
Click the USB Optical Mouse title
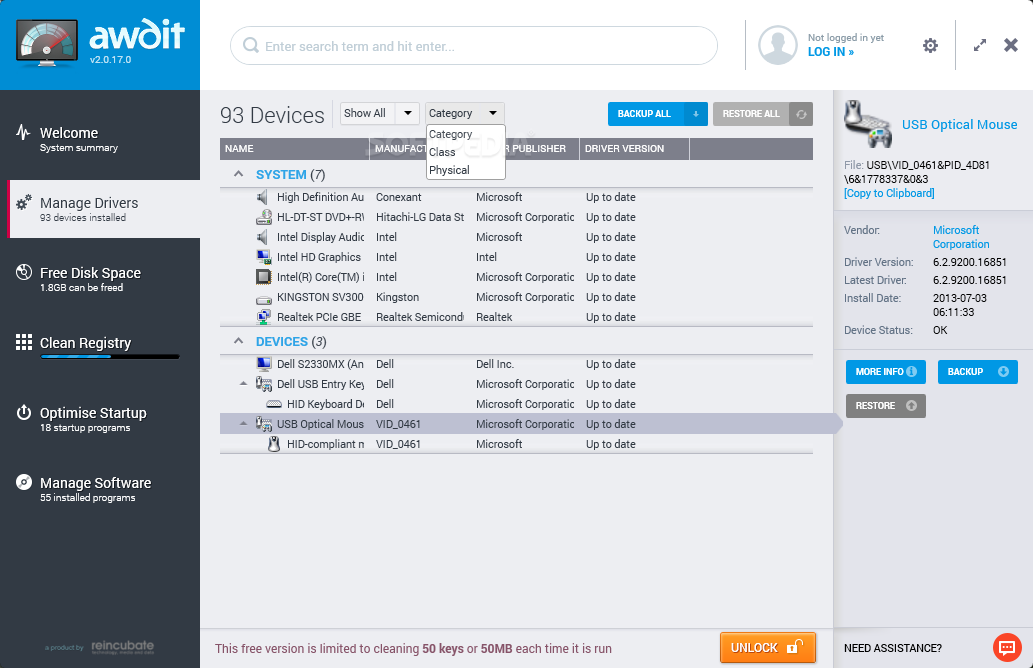tap(959, 125)
